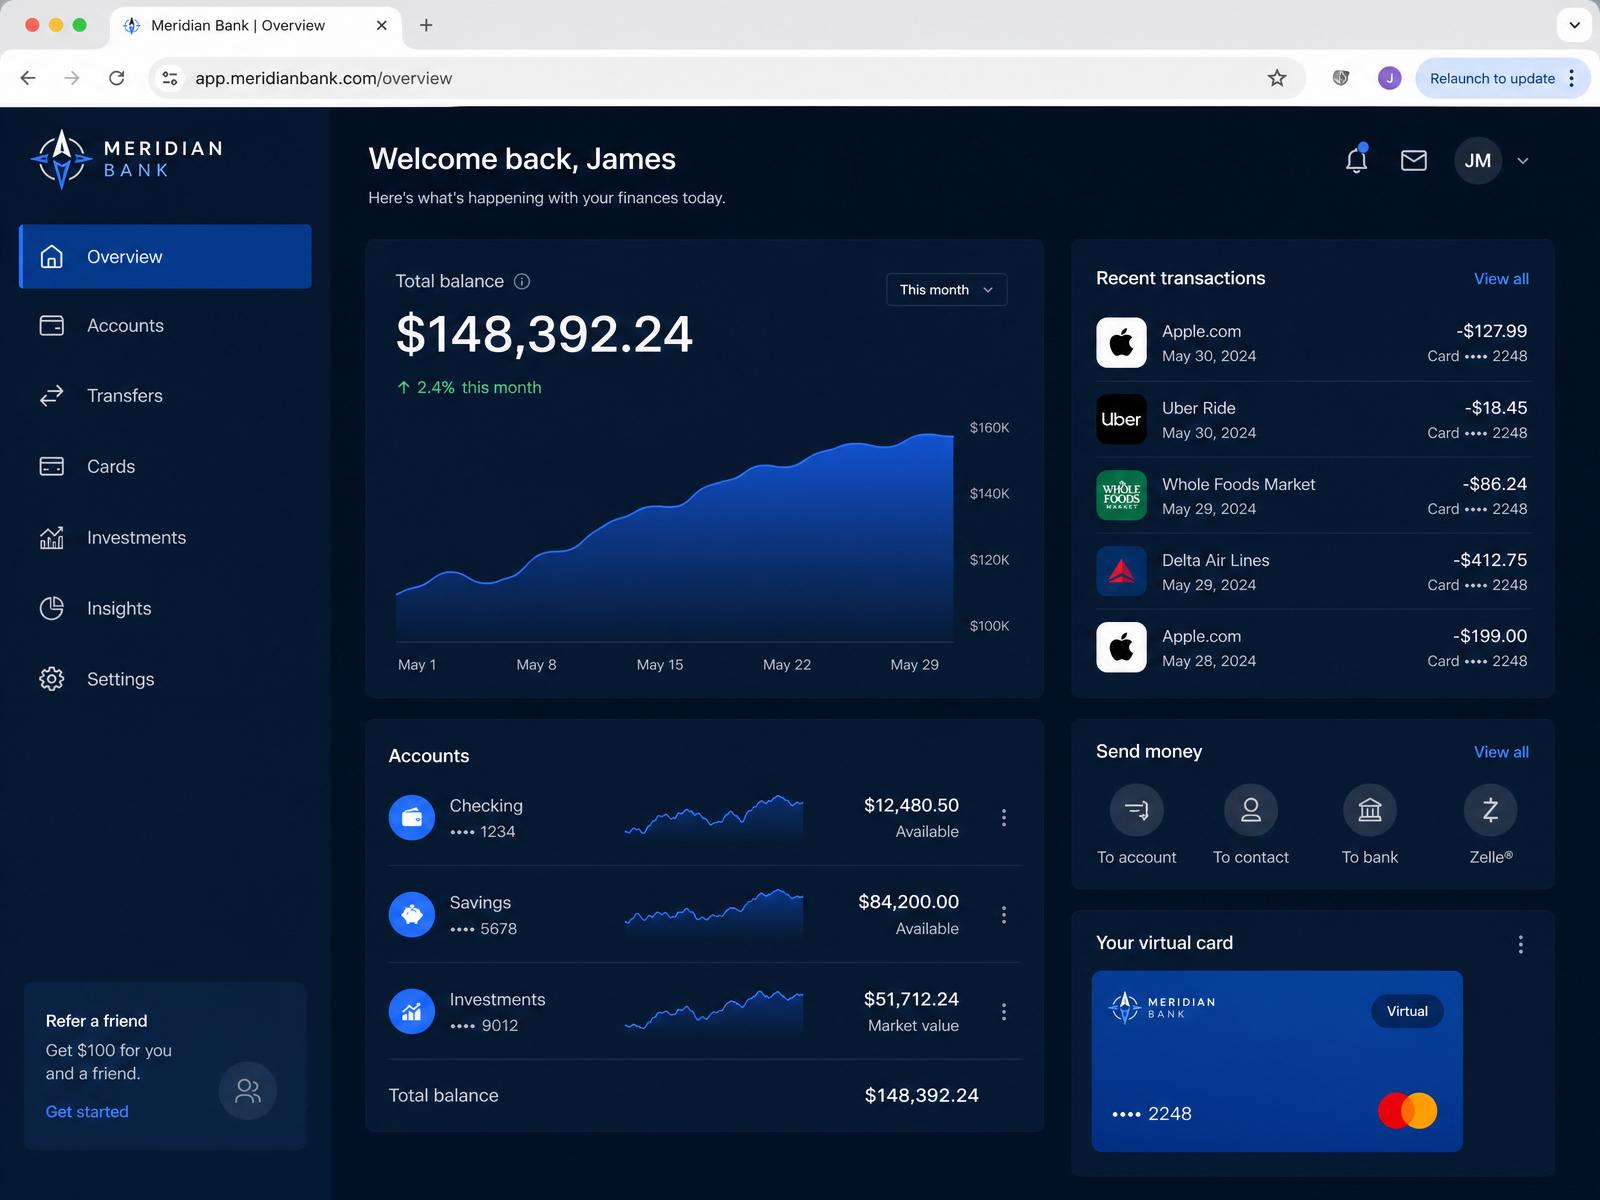View all send money options

(1501, 752)
